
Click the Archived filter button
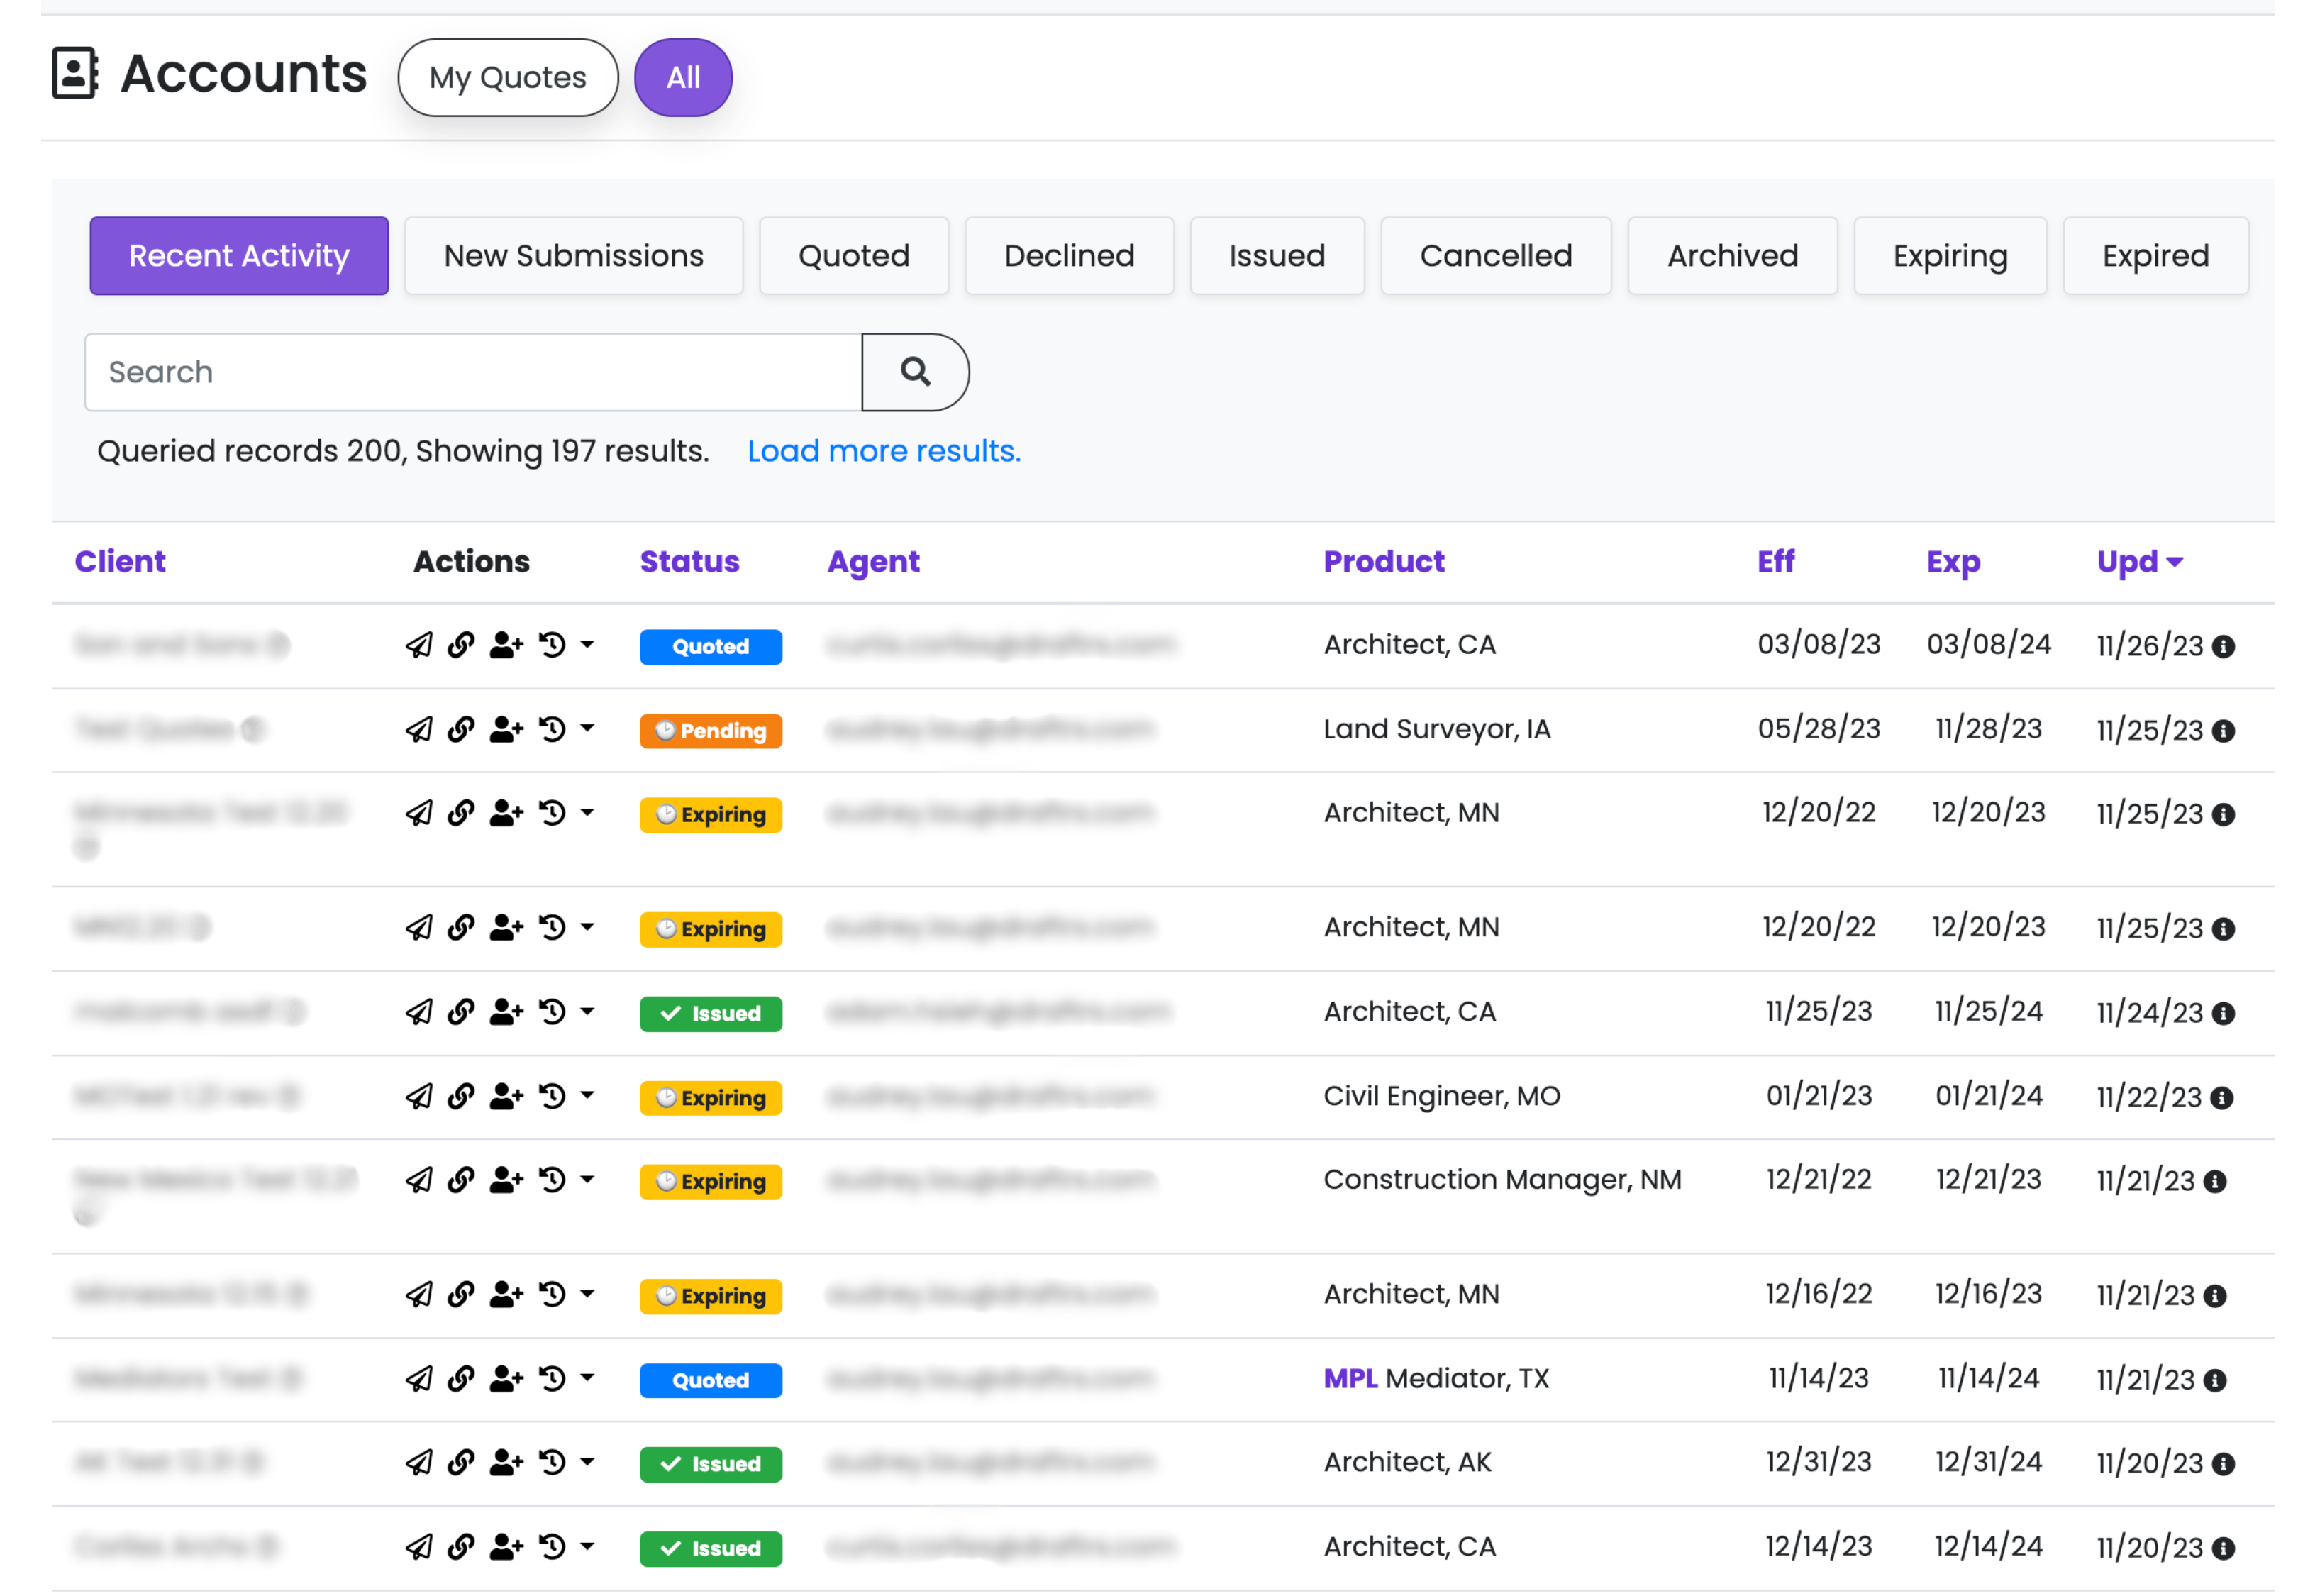click(1732, 255)
